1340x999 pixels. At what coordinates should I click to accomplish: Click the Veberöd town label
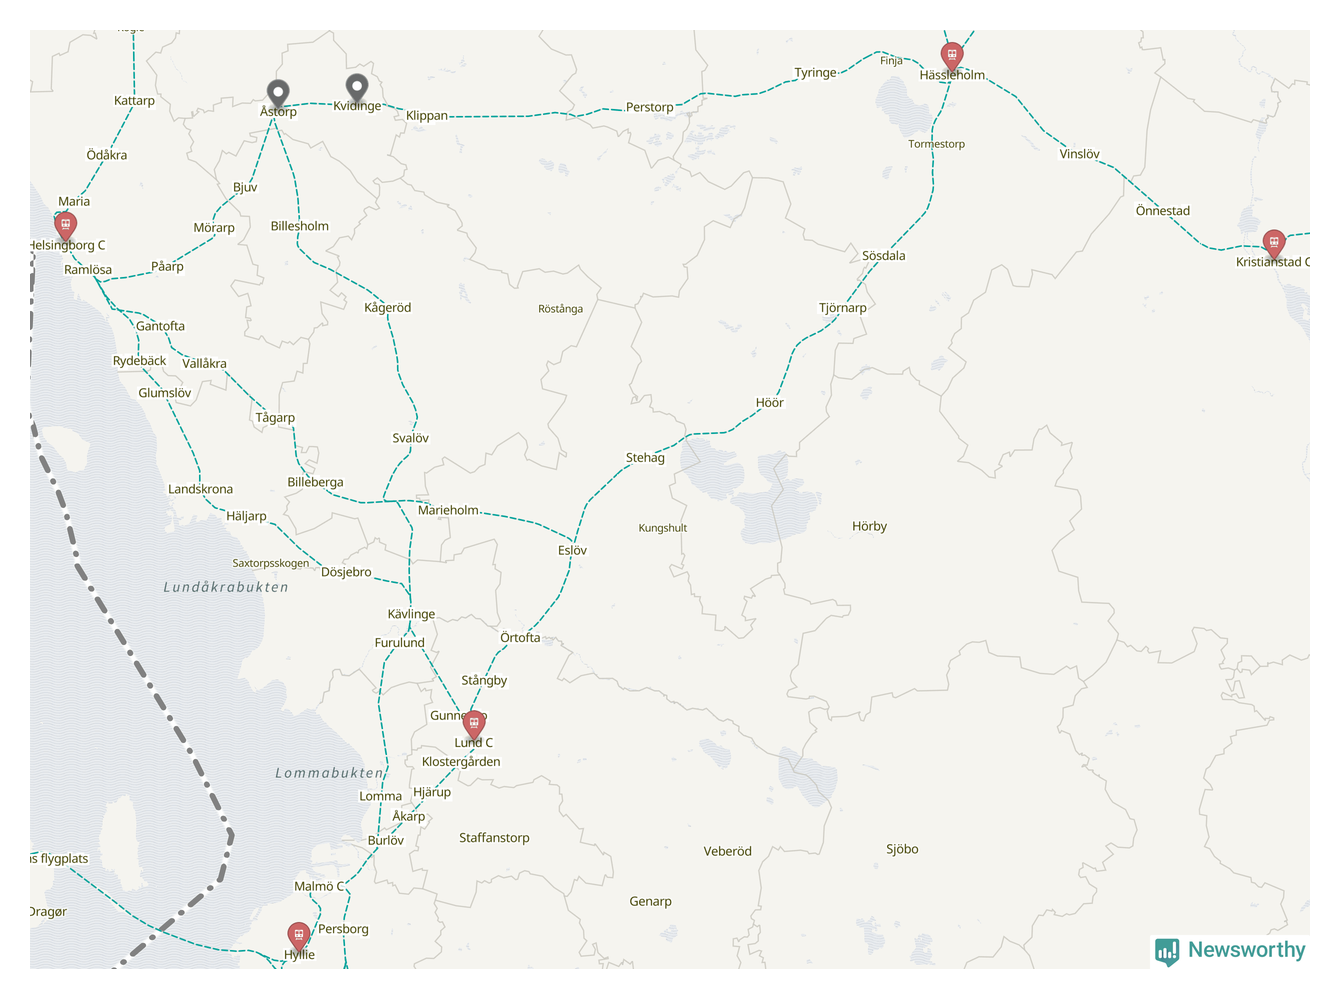tap(727, 852)
